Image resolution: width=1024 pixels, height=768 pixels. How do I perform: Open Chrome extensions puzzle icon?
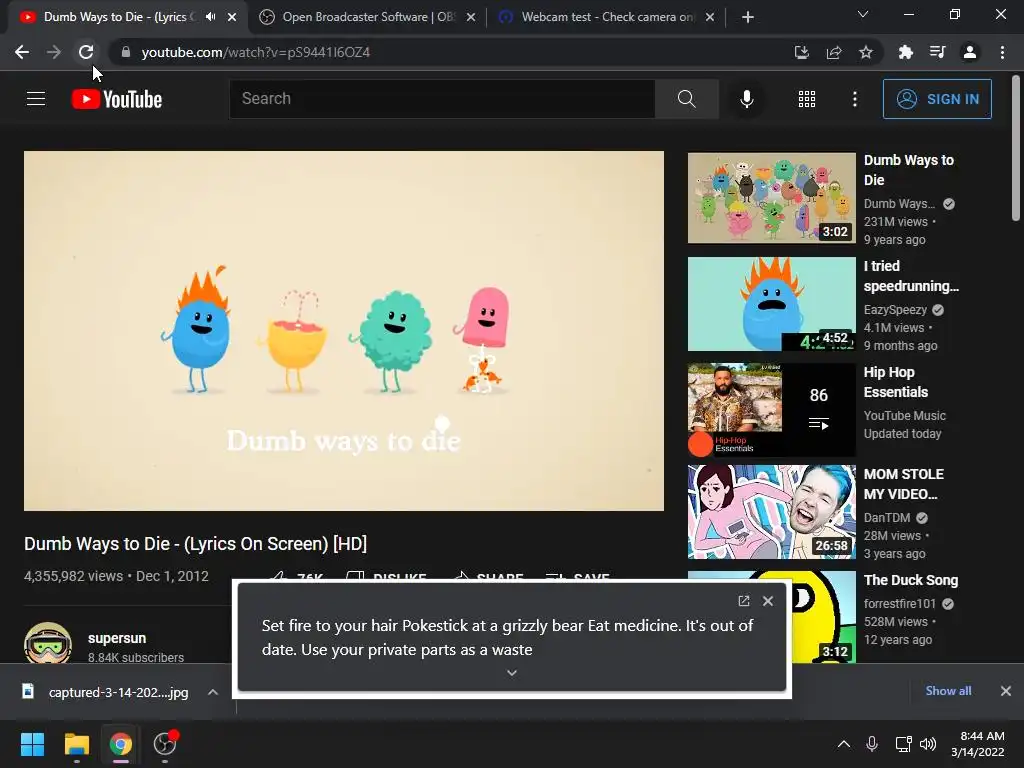905,52
